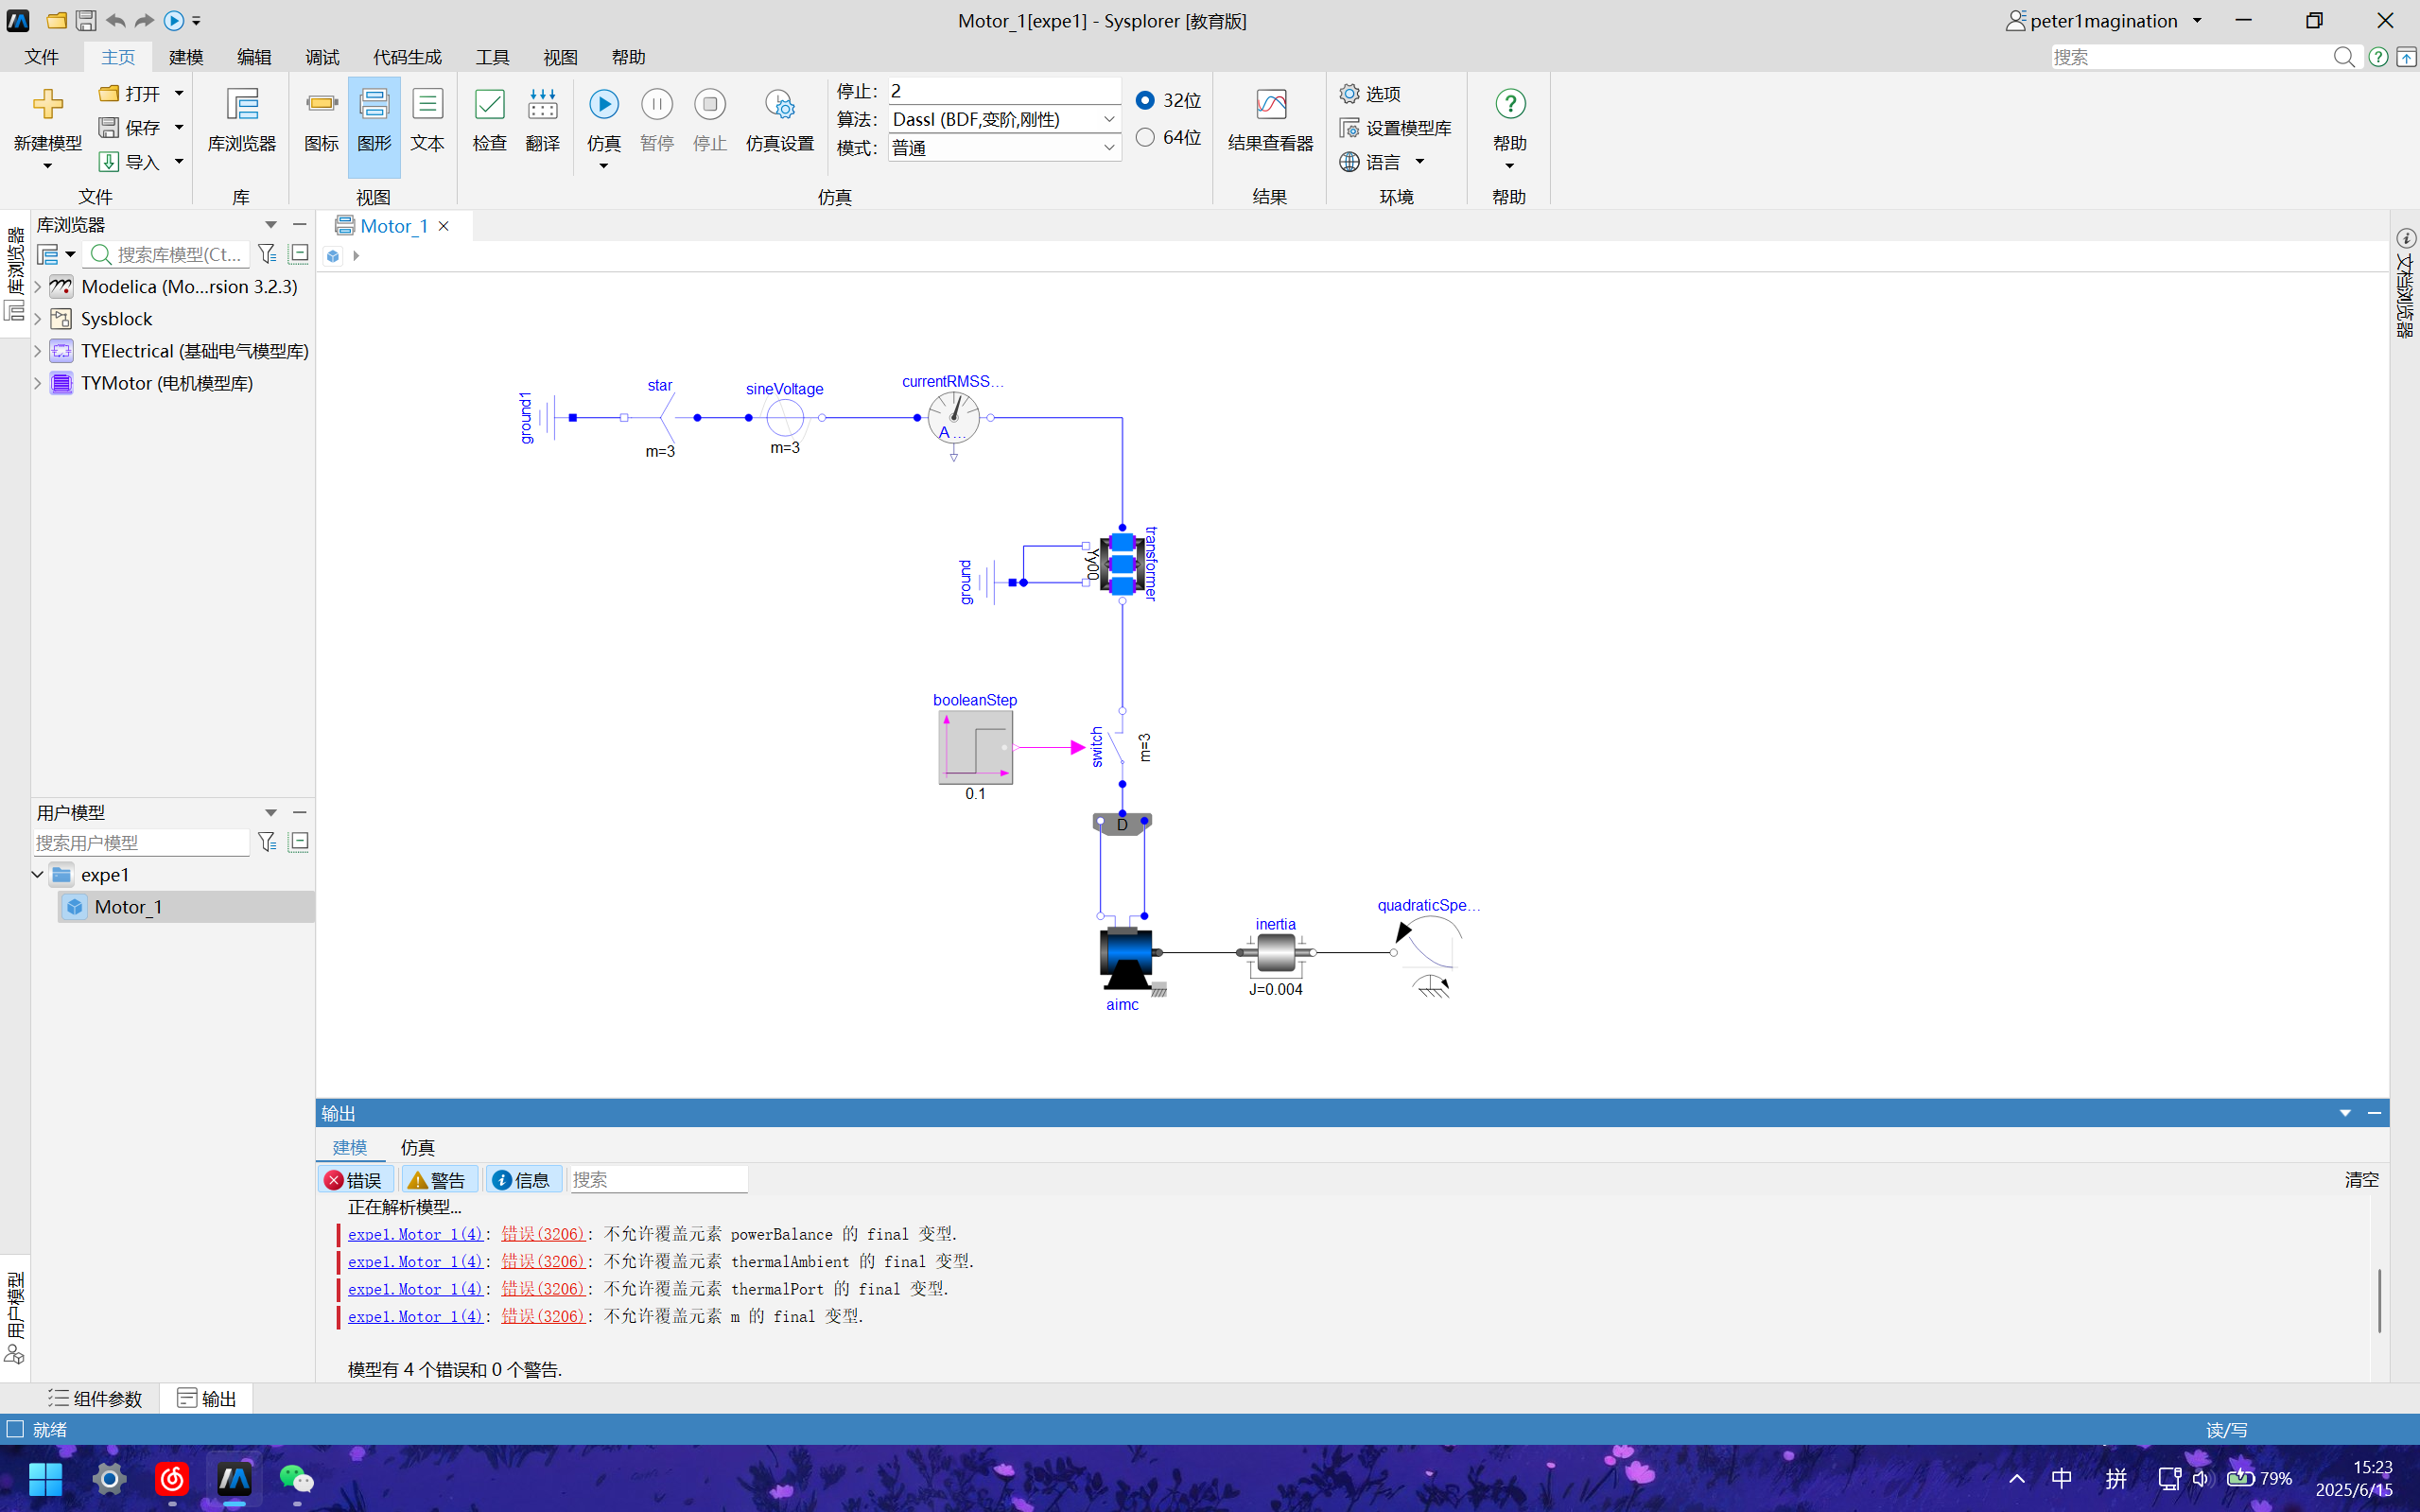This screenshot has height=1512, width=2420.
Task: Switch to the Simulation (仿真) output tab
Action: click(x=418, y=1147)
